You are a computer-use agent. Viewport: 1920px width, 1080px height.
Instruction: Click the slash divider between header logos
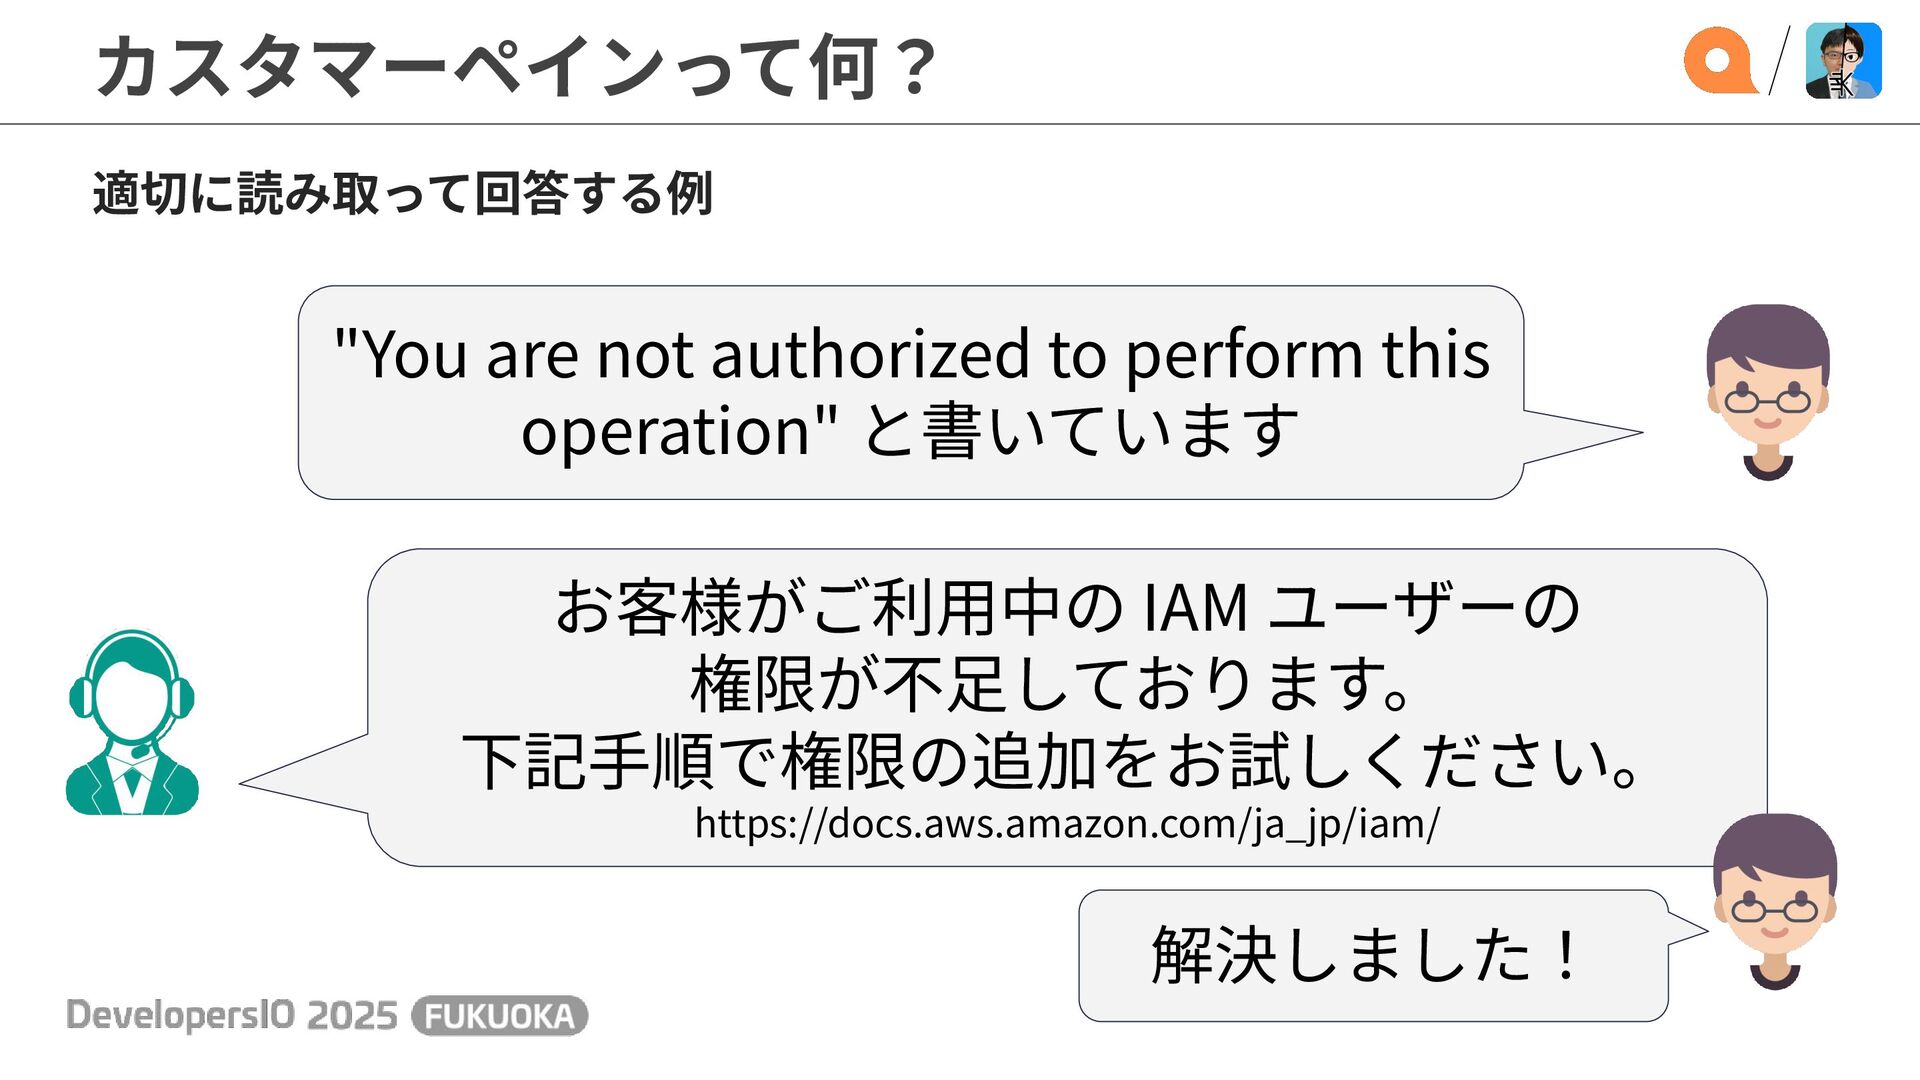point(1779,61)
